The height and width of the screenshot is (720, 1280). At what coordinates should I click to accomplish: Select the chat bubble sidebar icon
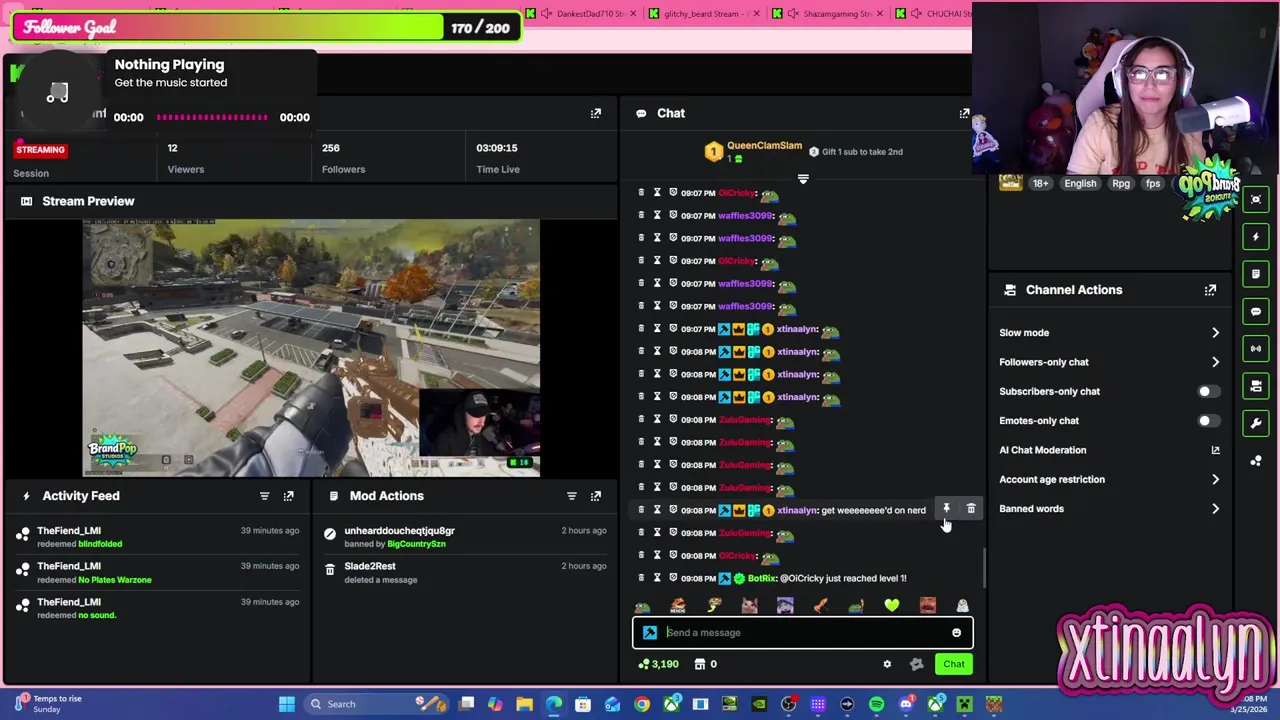[1256, 311]
